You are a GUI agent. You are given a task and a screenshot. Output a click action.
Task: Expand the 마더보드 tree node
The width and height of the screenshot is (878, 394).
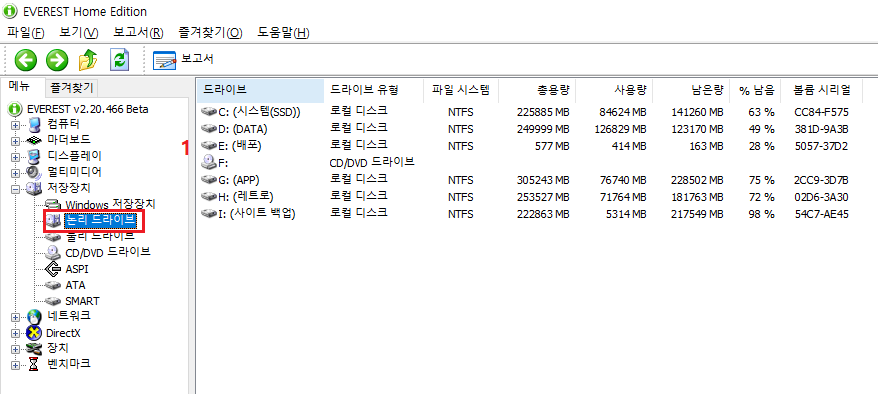(x=15, y=140)
